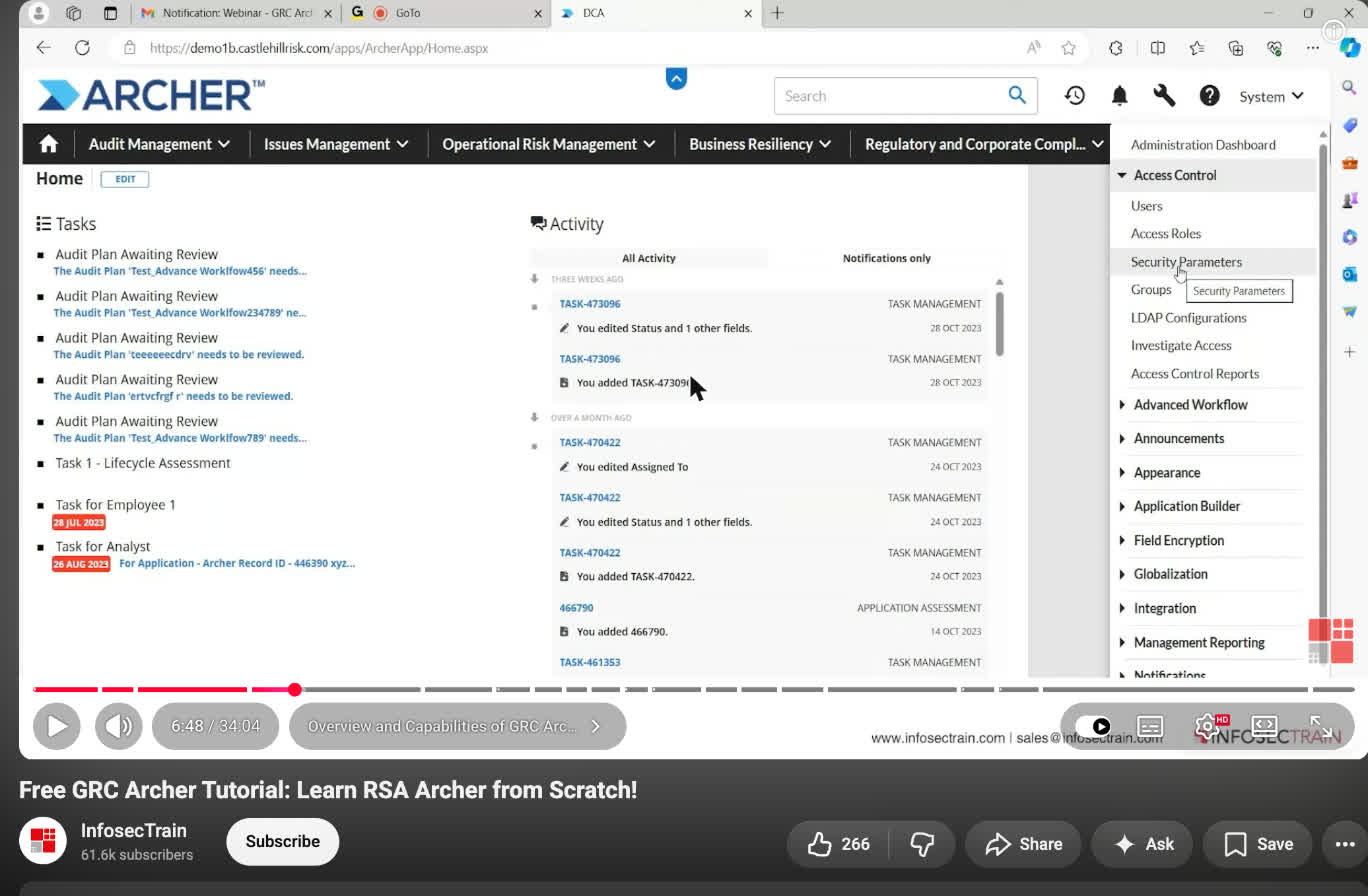Open LDAP Configurations menu item
This screenshot has height=896, width=1368.
(x=1188, y=318)
